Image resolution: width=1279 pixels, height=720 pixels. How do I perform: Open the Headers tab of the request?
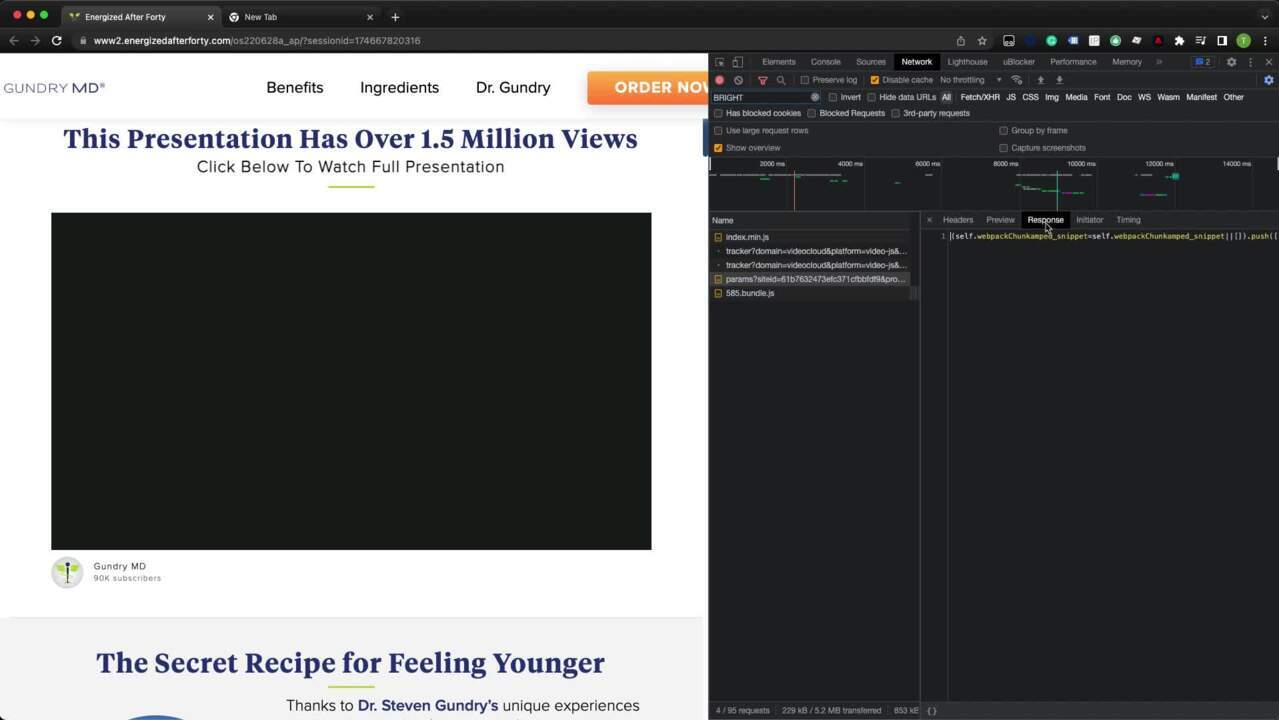[x=958, y=220]
